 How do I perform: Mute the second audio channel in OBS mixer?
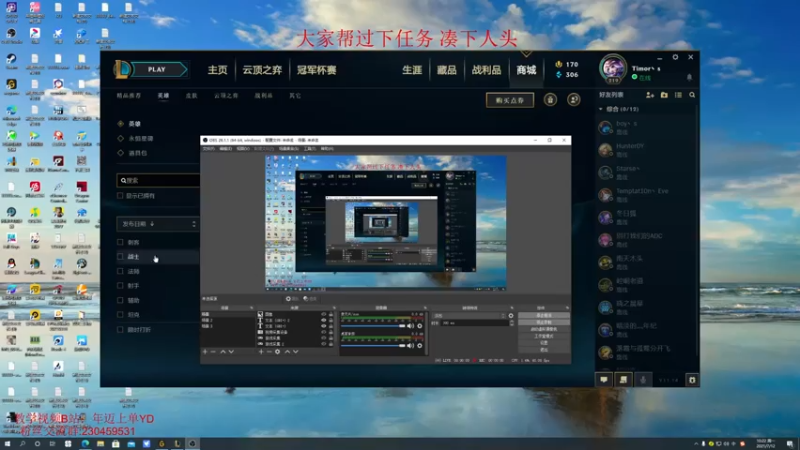point(411,345)
